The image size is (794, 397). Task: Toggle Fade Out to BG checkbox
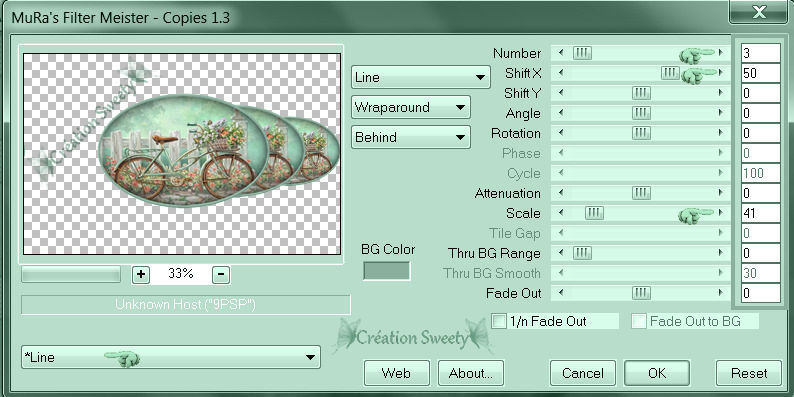point(639,321)
